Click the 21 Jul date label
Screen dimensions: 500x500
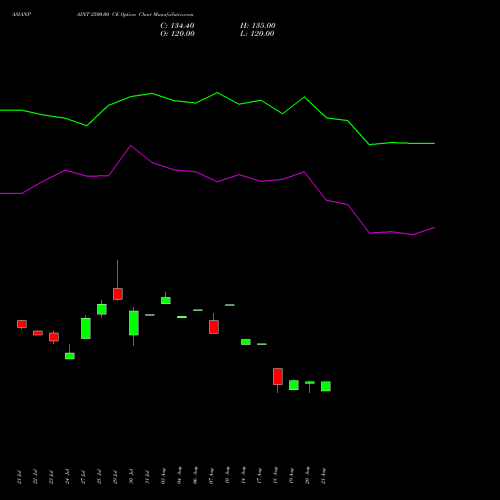(19, 477)
